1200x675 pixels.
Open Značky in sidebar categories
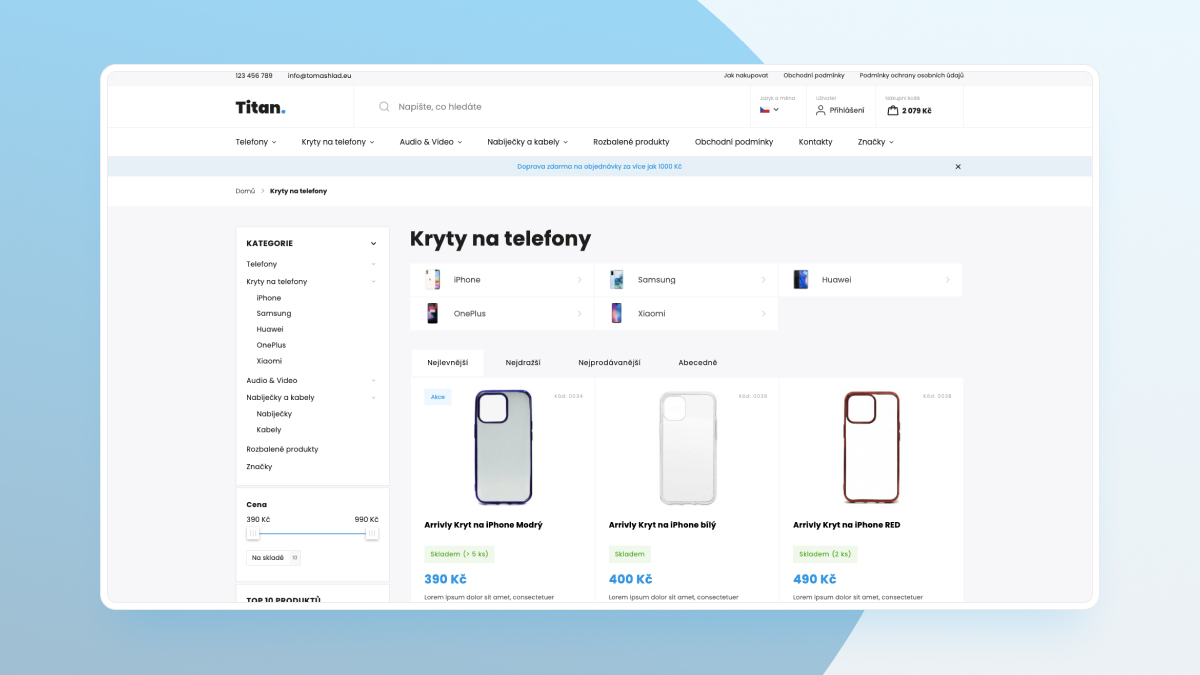coord(259,467)
